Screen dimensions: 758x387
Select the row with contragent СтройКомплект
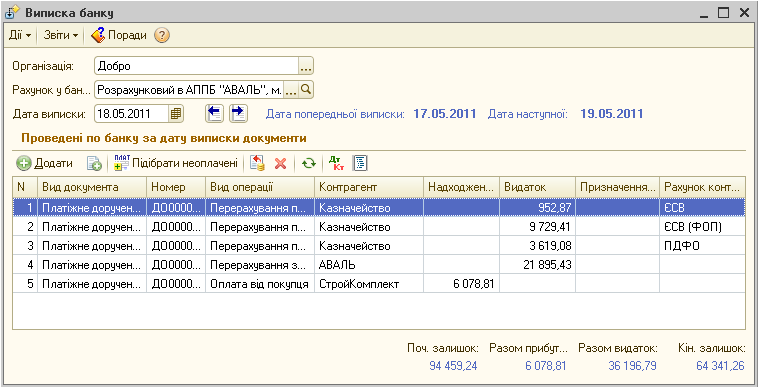tap(379, 284)
